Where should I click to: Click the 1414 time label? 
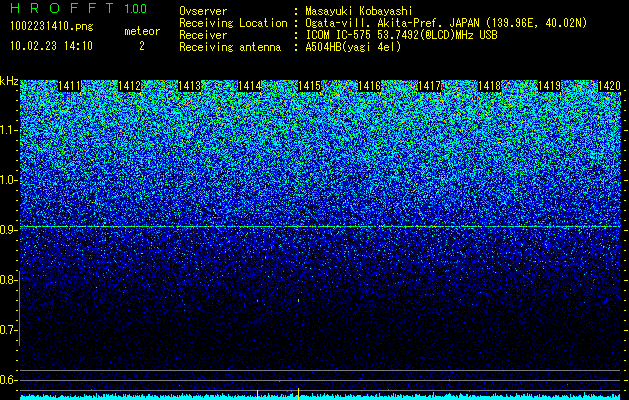(x=250, y=86)
